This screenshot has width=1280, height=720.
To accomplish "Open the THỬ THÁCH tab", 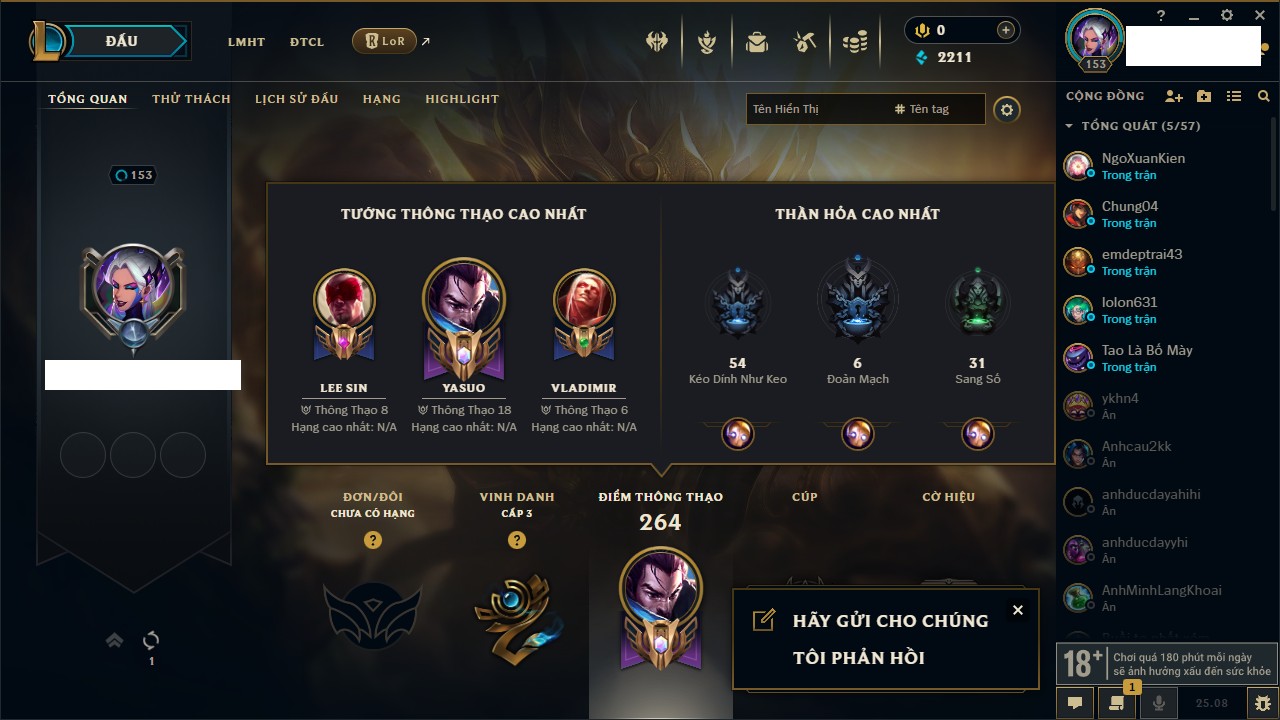I will click(x=191, y=99).
